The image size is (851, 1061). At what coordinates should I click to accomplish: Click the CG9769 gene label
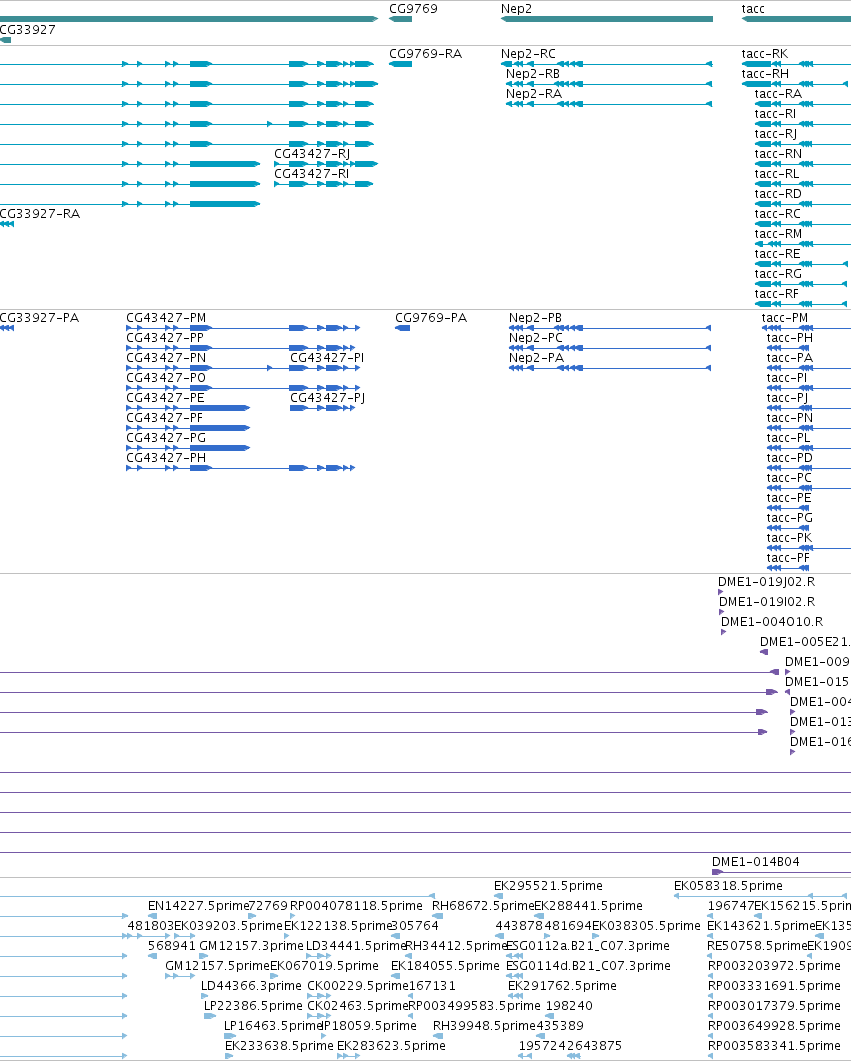point(413,9)
